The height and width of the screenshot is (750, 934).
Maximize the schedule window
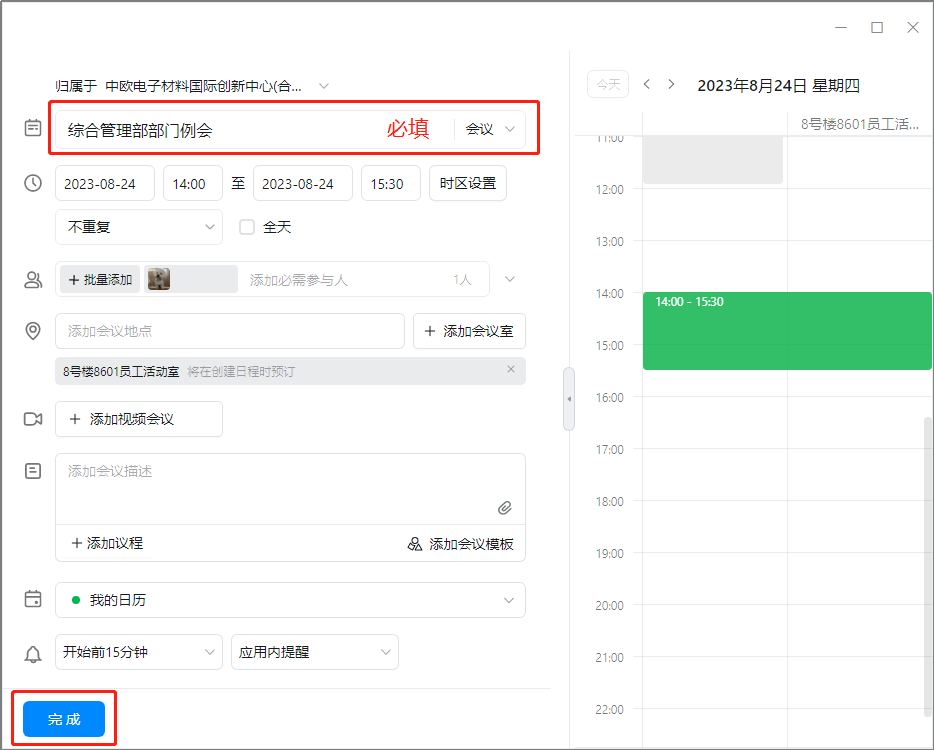(877, 28)
